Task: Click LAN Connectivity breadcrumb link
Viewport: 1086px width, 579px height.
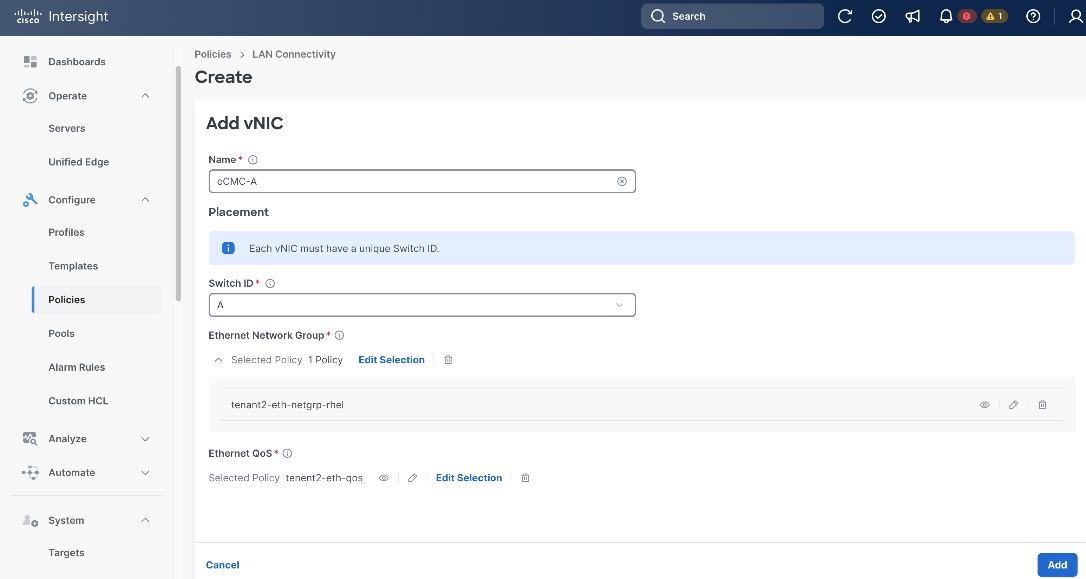Action: [294, 54]
